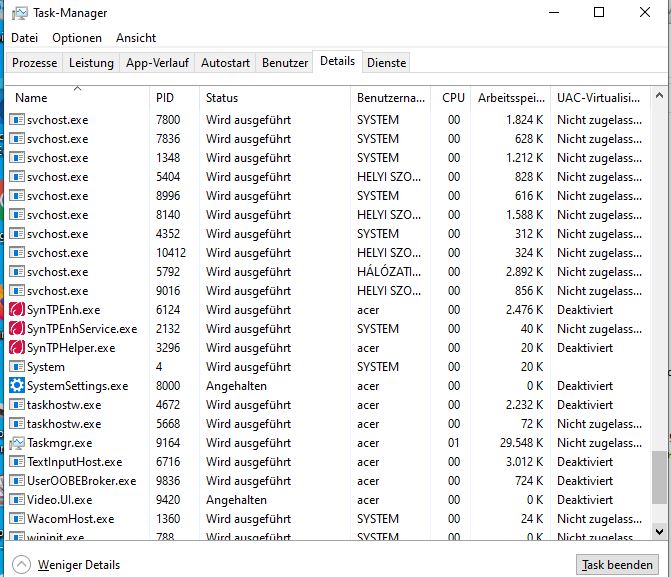Sort by the CPU column header
Viewport: 671px width, 577px height.
[451, 98]
